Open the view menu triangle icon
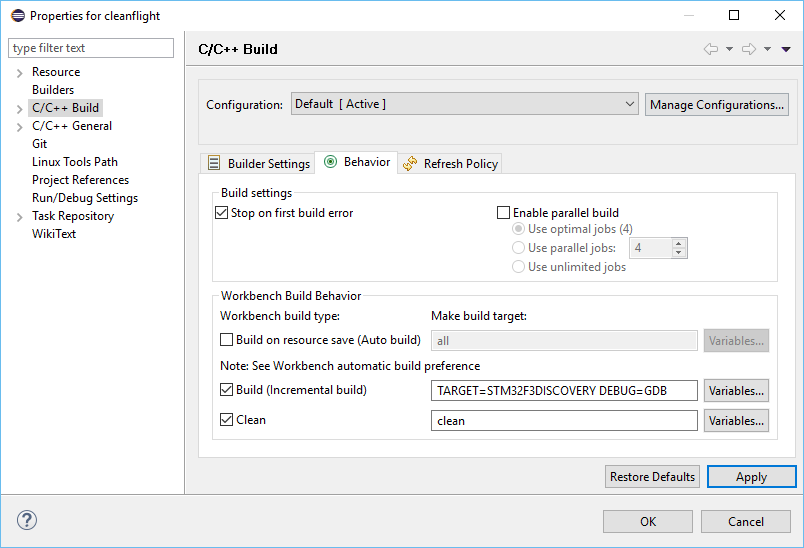The image size is (804, 548). [x=786, y=49]
